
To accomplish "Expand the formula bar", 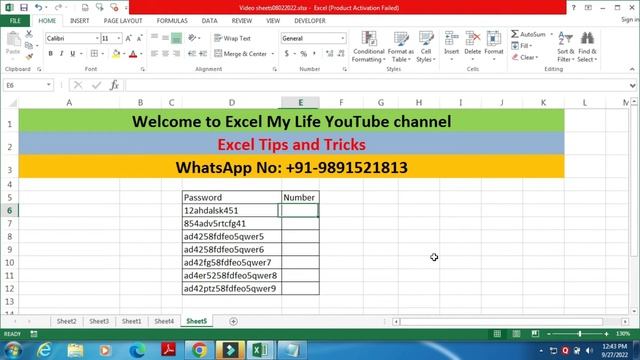I will point(632,85).
